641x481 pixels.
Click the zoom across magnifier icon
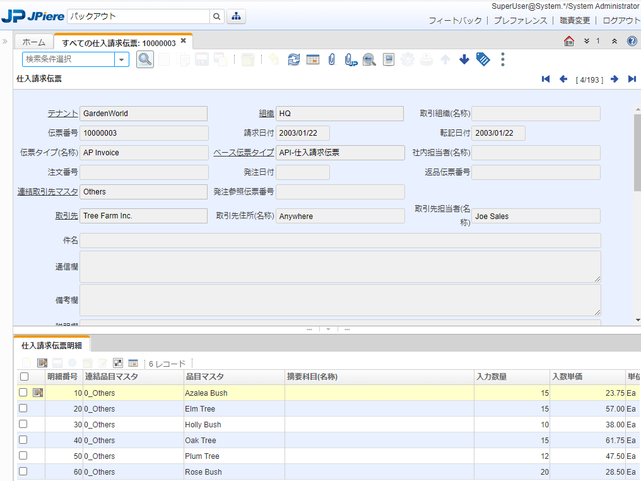369,60
